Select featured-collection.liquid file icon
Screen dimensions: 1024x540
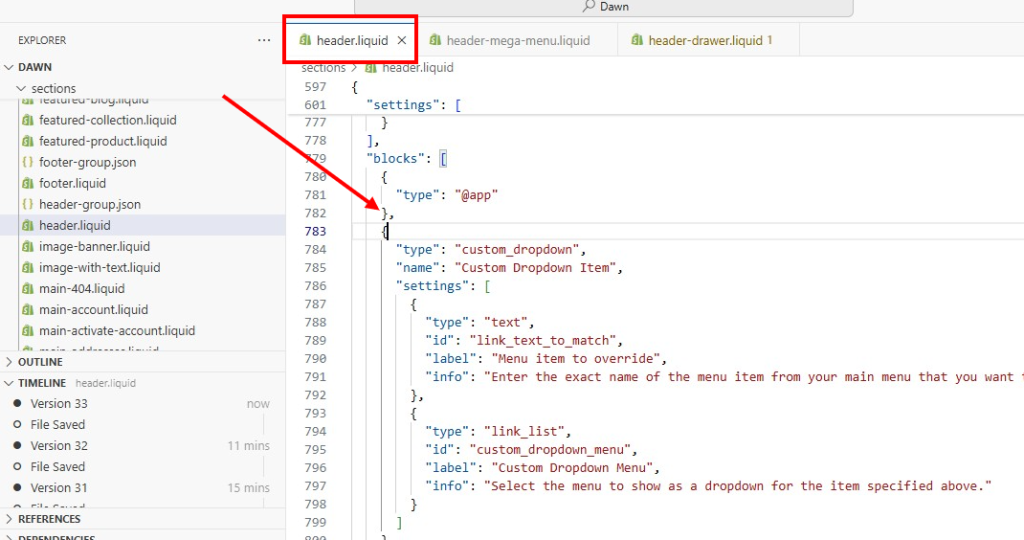coord(28,120)
